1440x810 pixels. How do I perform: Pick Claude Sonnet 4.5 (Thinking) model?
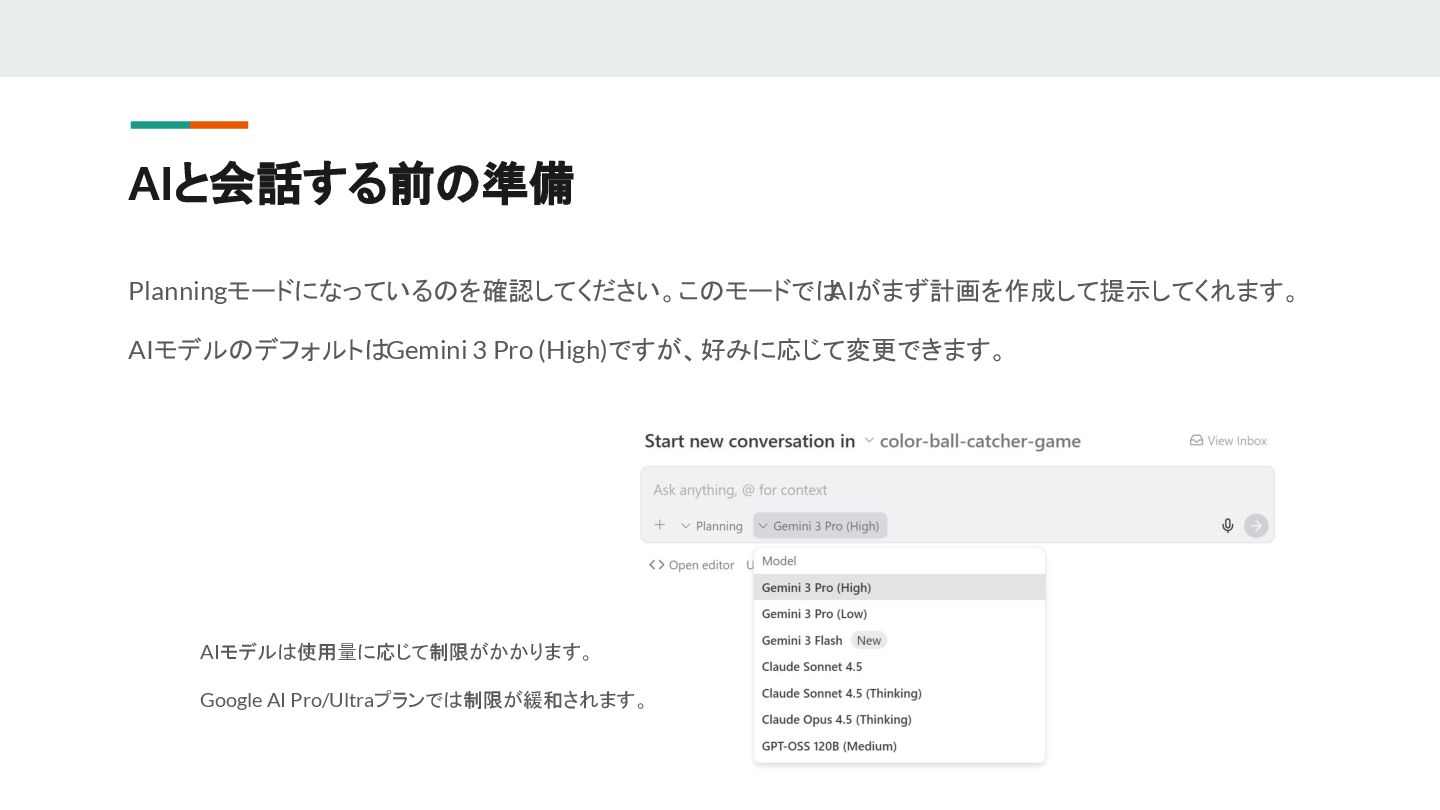pos(899,693)
